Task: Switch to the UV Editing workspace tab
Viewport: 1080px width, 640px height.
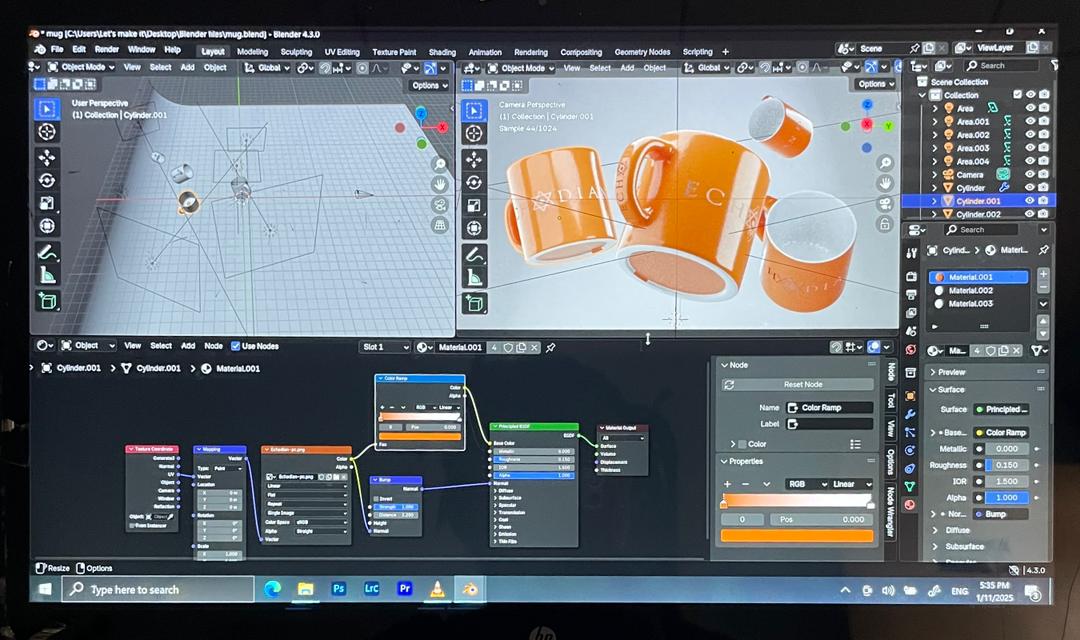Action: [x=342, y=52]
